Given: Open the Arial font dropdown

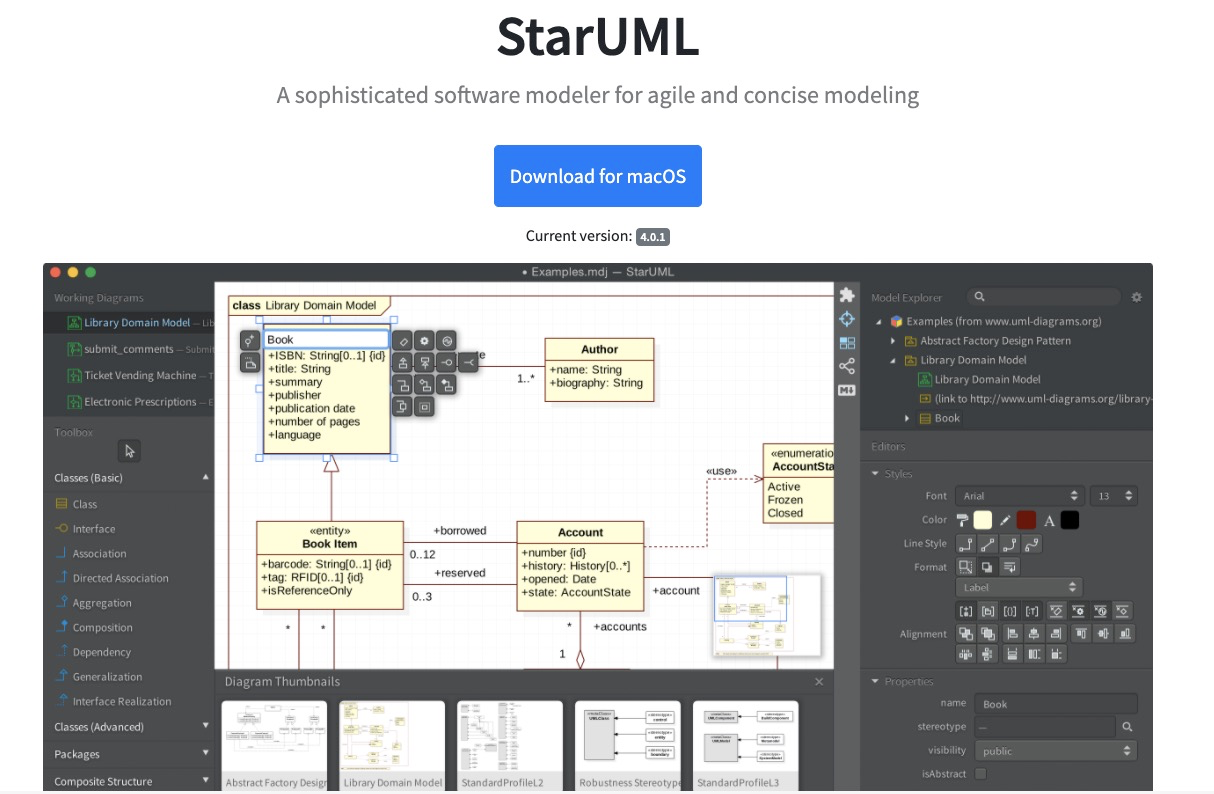Looking at the screenshot, I should point(1019,495).
